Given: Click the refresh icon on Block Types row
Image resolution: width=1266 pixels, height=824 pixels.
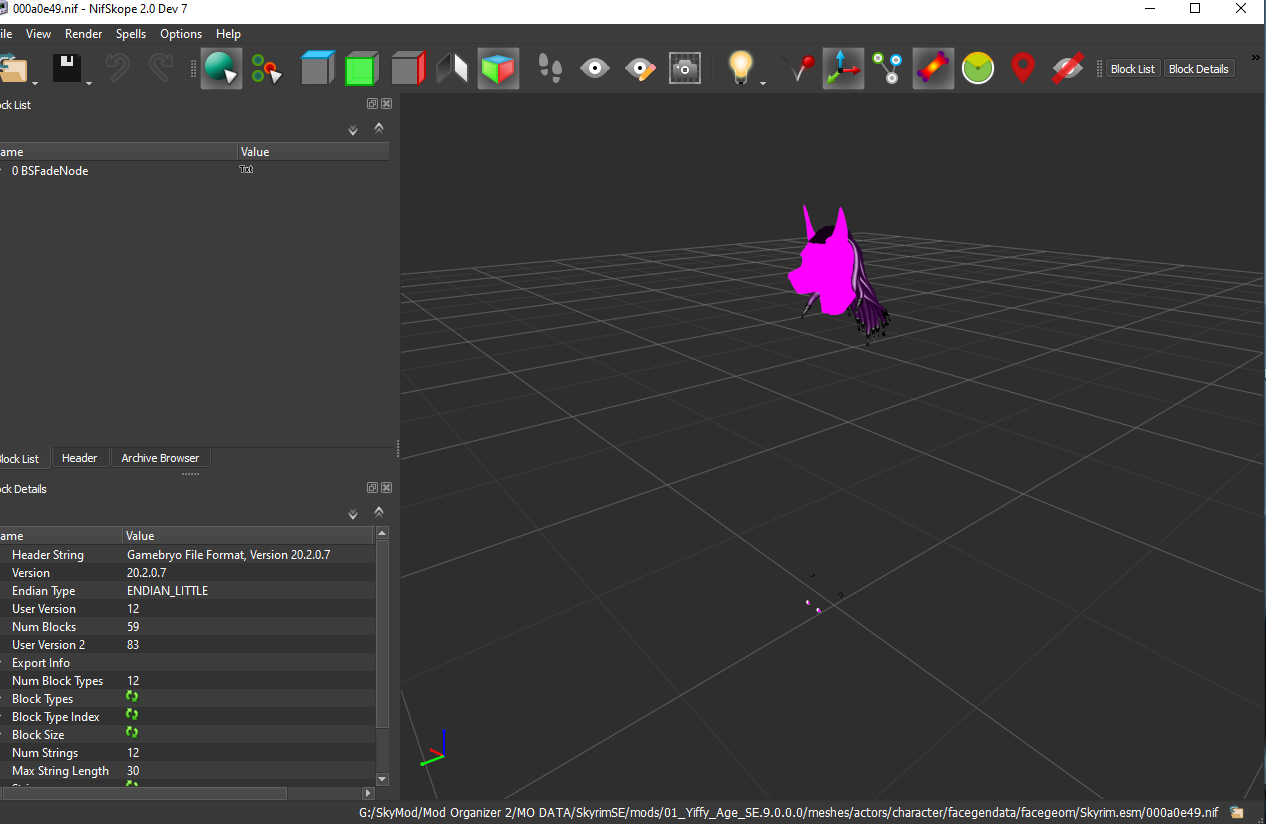Looking at the screenshot, I should click(x=132, y=697).
